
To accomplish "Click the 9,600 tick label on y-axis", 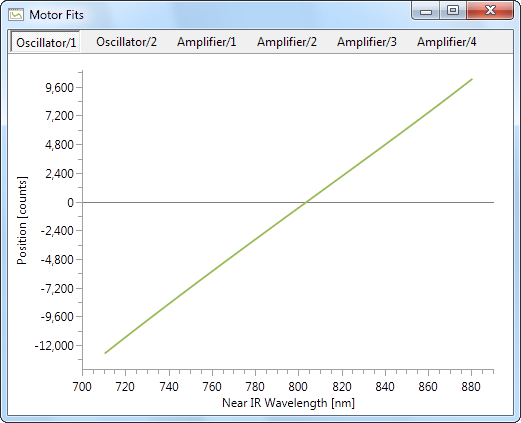I will click(x=59, y=88).
